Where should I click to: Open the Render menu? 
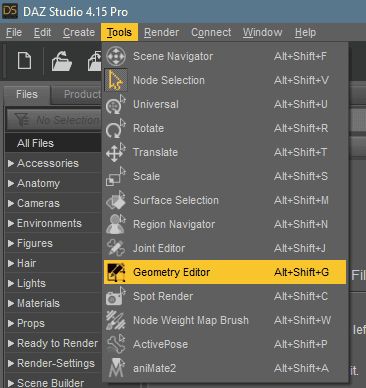pos(161,32)
